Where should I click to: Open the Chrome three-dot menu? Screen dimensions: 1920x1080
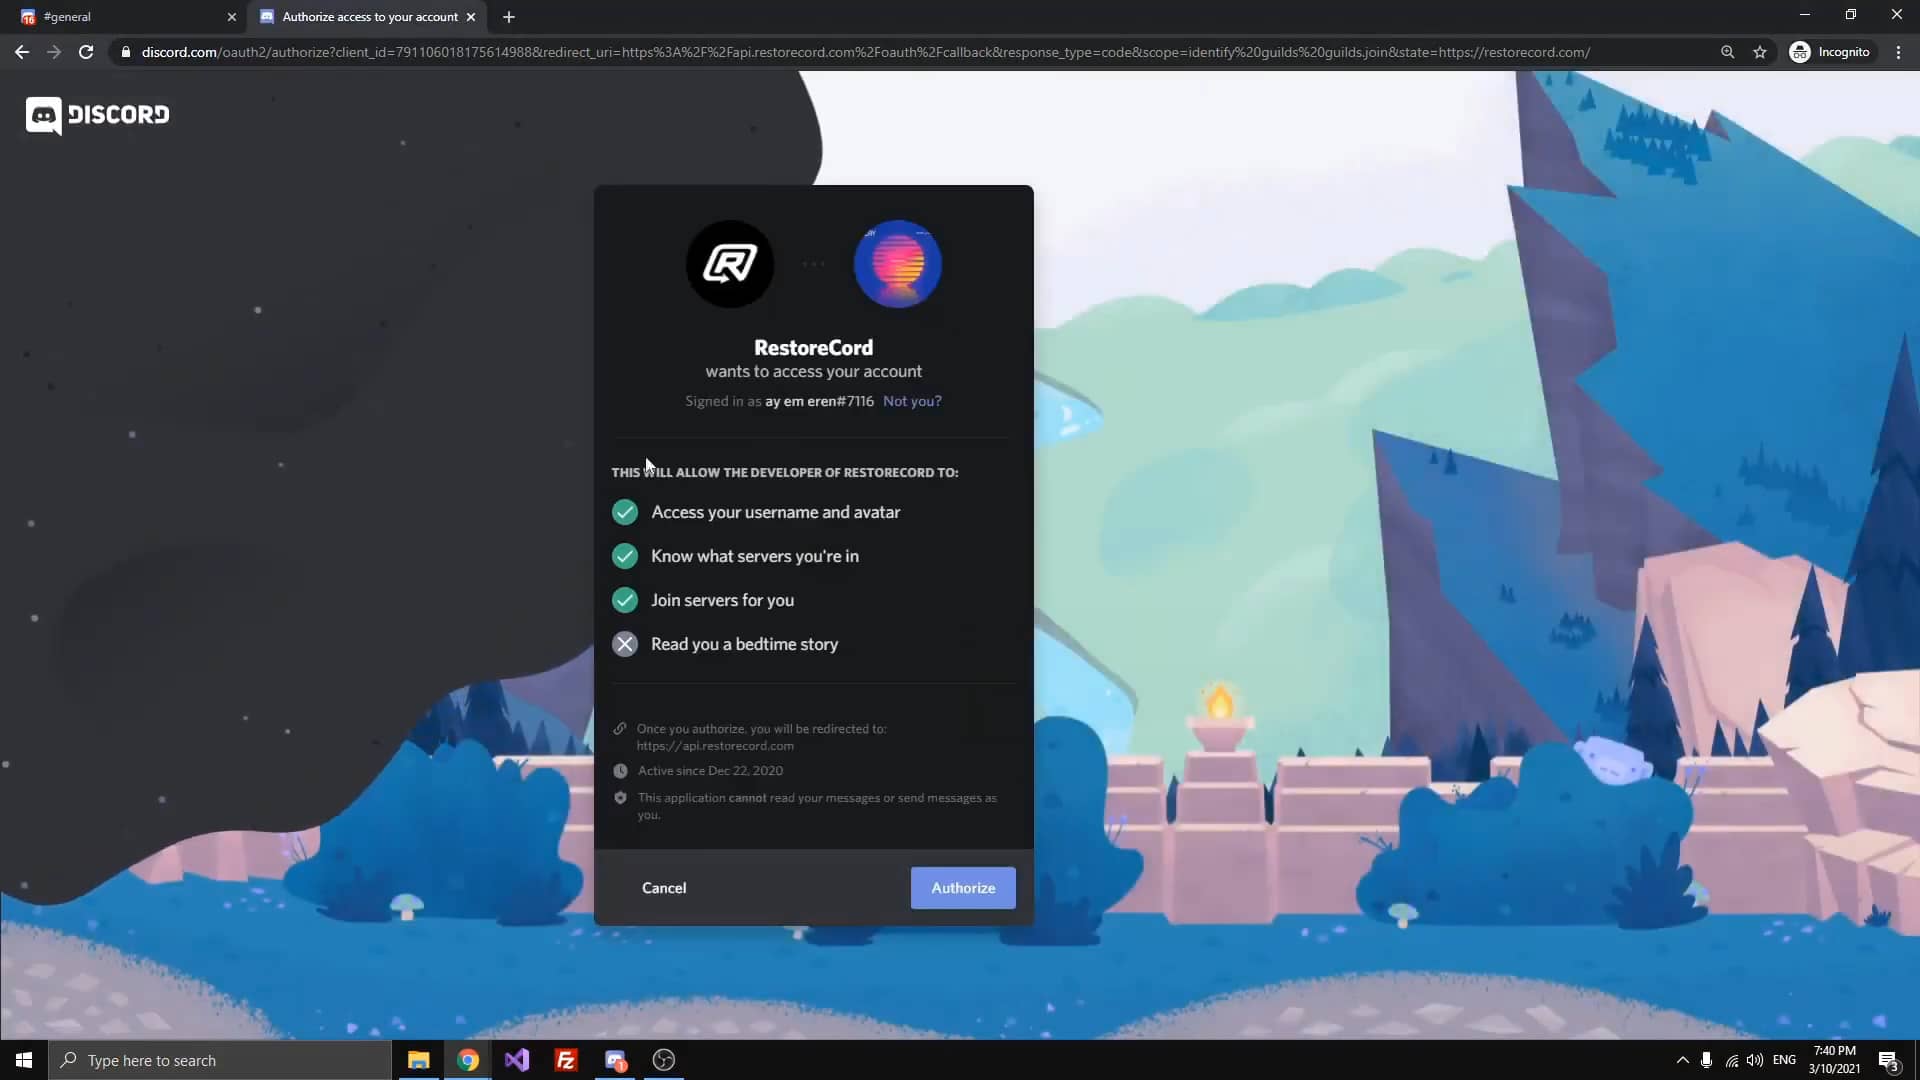[x=1898, y=52]
